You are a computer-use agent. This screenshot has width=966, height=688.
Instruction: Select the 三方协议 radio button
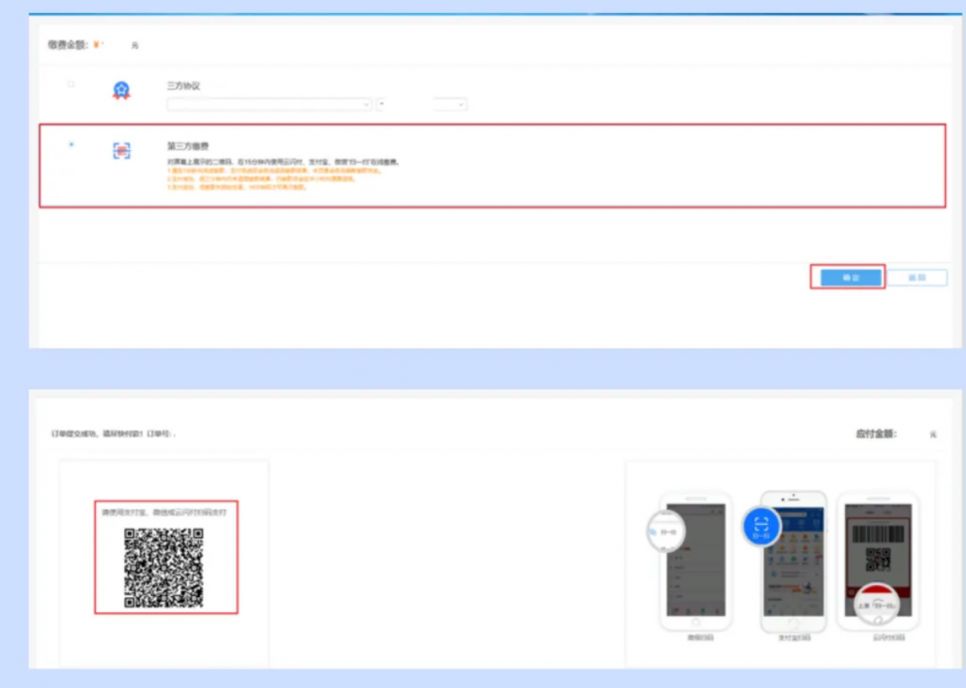[71, 85]
